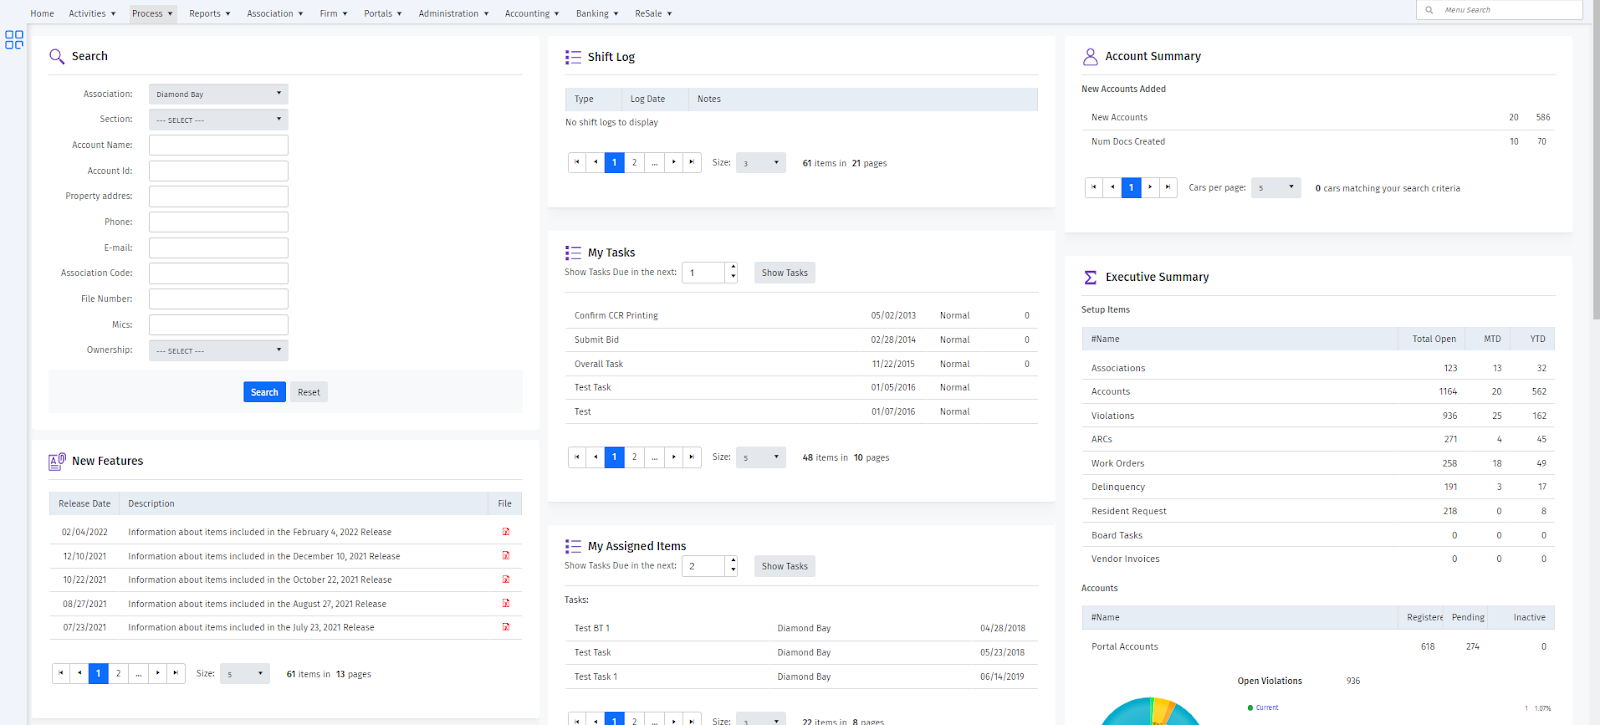
Task: Click the E-mail input field
Action: (x=218, y=247)
